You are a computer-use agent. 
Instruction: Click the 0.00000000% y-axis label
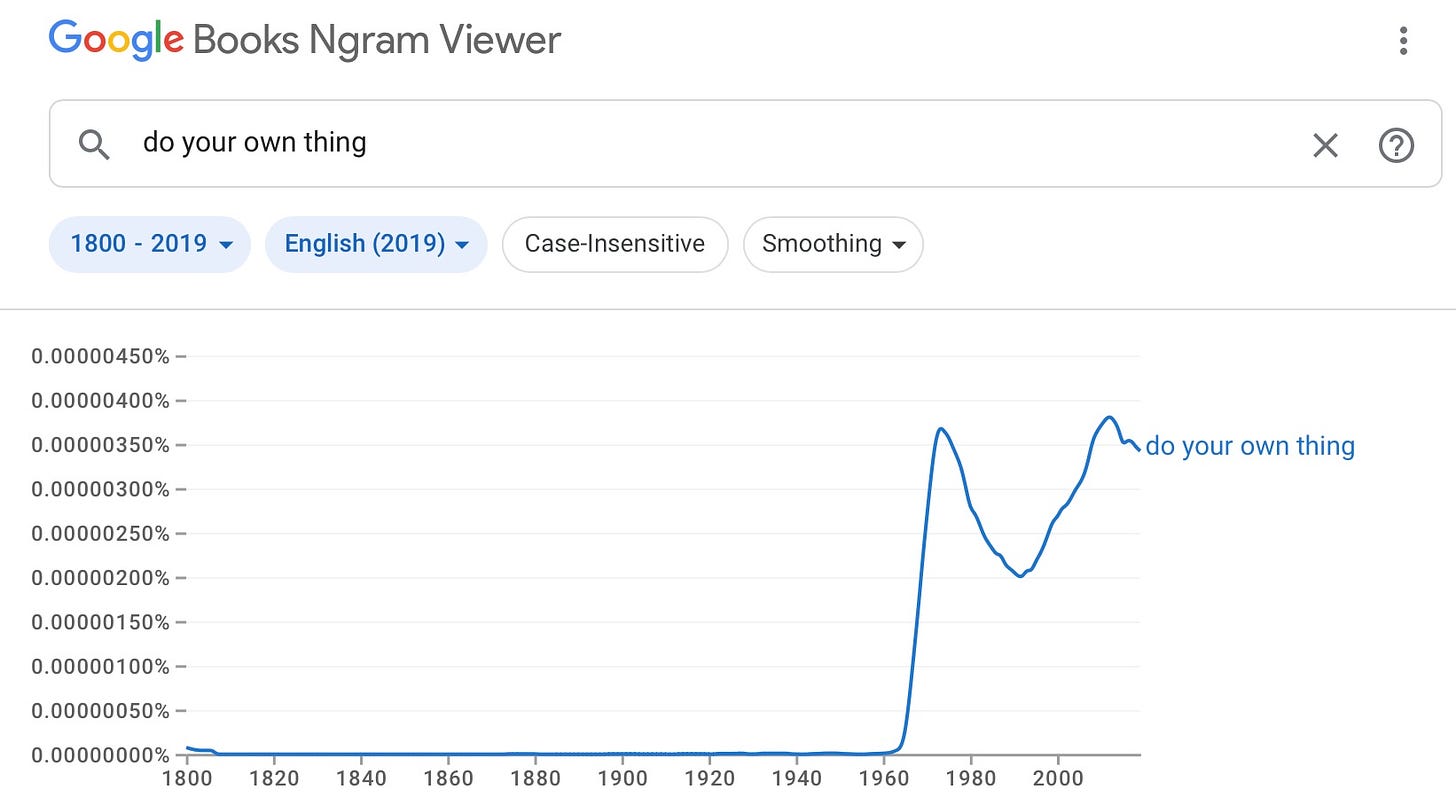coord(100,754)
